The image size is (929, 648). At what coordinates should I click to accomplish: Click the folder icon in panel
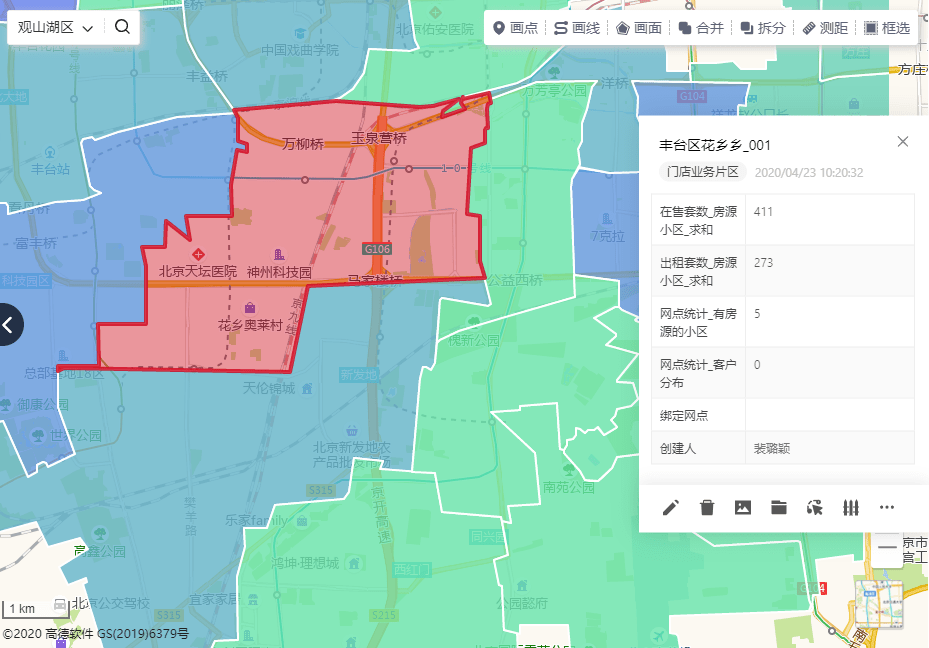click(779, 508)
